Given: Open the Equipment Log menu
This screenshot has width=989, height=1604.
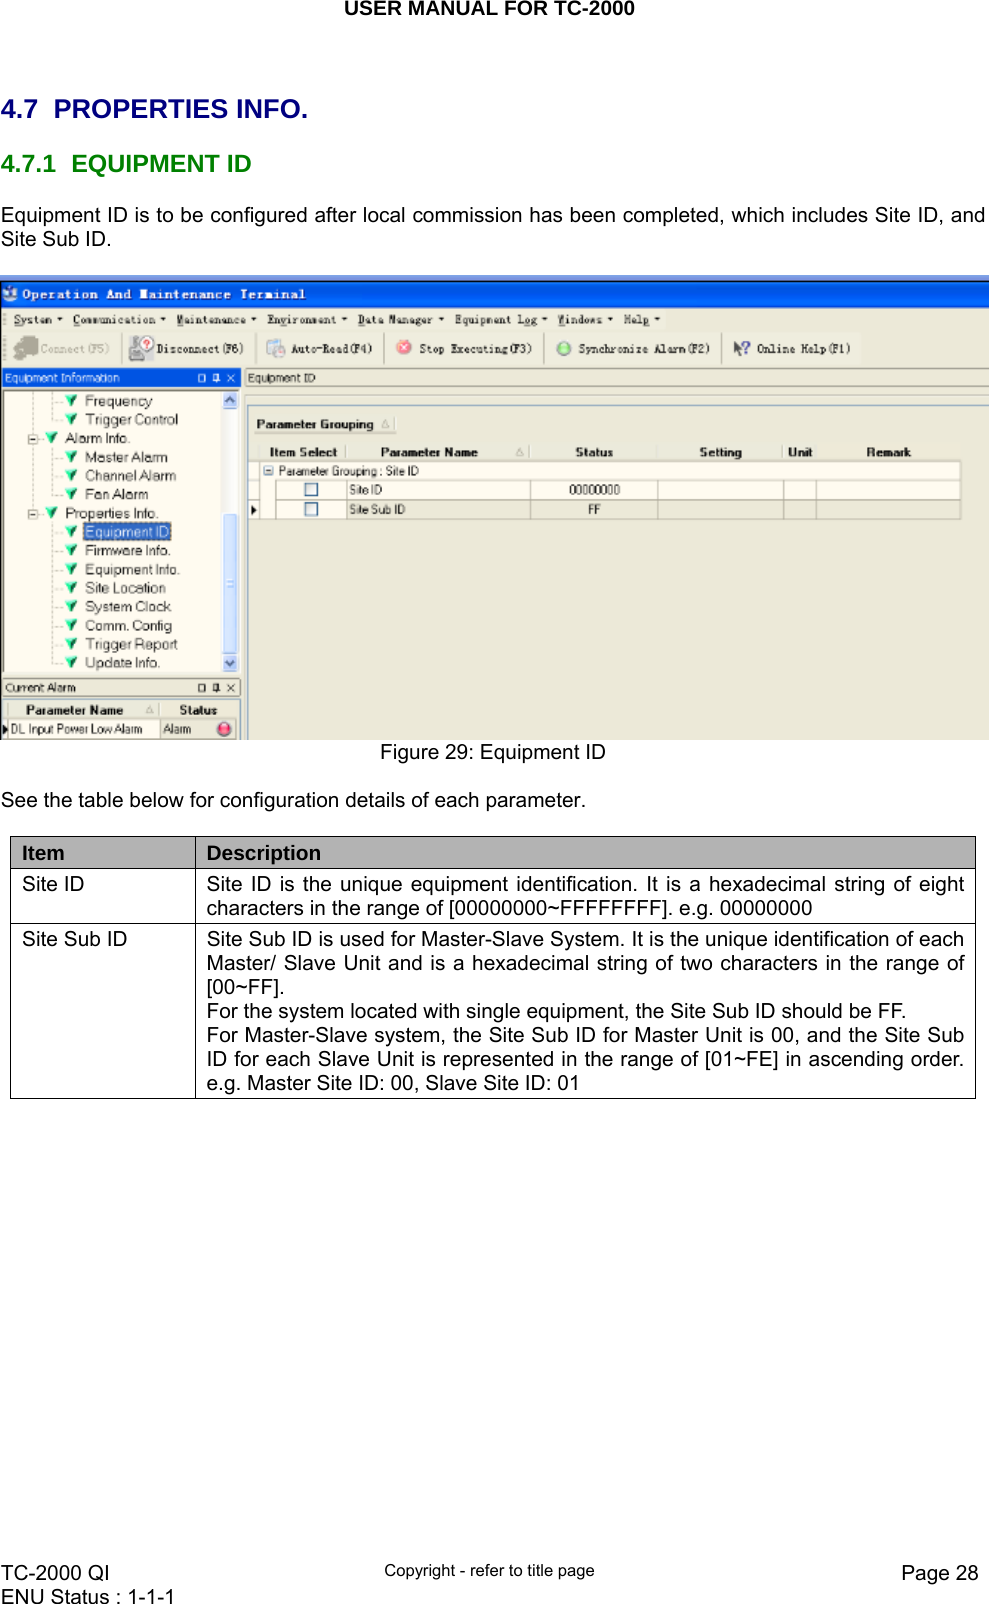Looking at the screenshot, I should 501,320.
